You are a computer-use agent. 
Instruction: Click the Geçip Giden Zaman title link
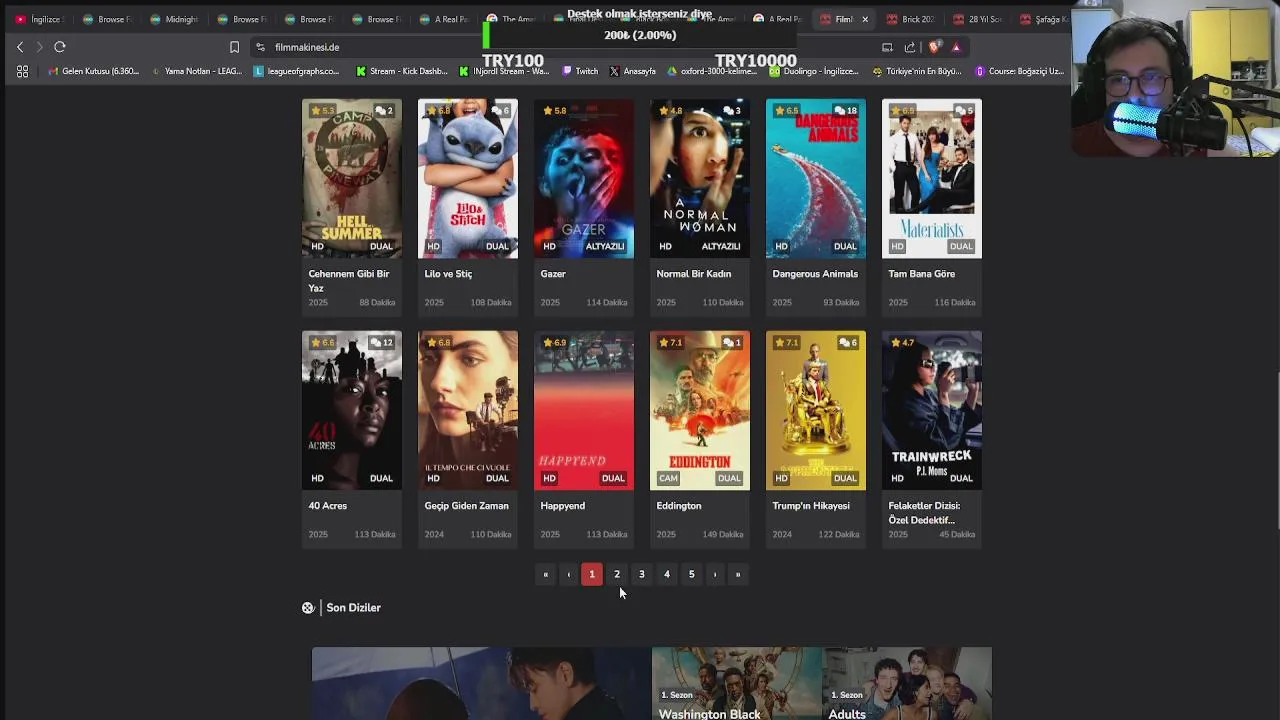coord(467,506)
